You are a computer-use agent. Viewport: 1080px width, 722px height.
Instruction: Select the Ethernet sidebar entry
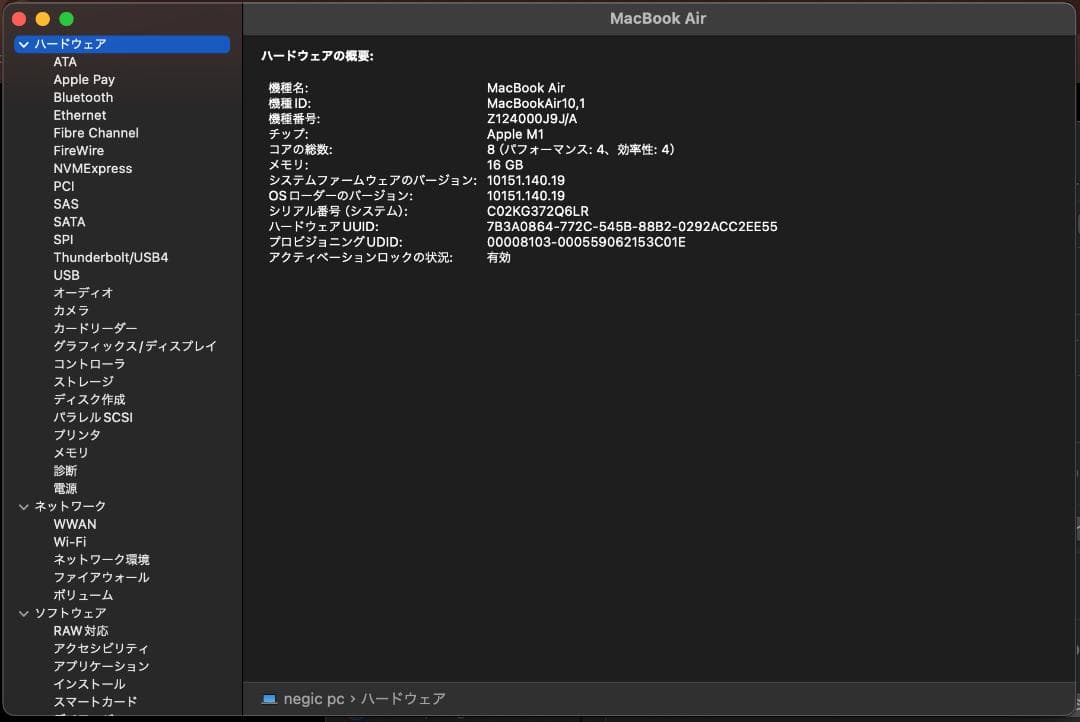[80, 115]
